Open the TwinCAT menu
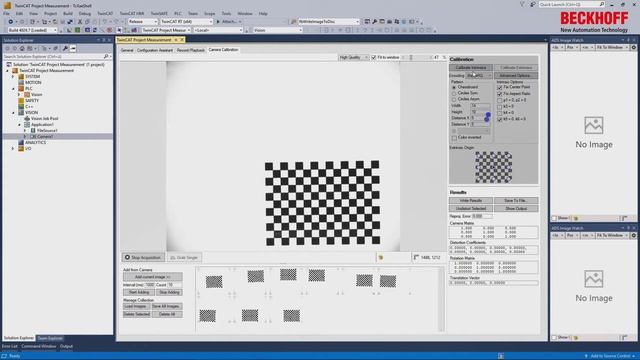 105,13
